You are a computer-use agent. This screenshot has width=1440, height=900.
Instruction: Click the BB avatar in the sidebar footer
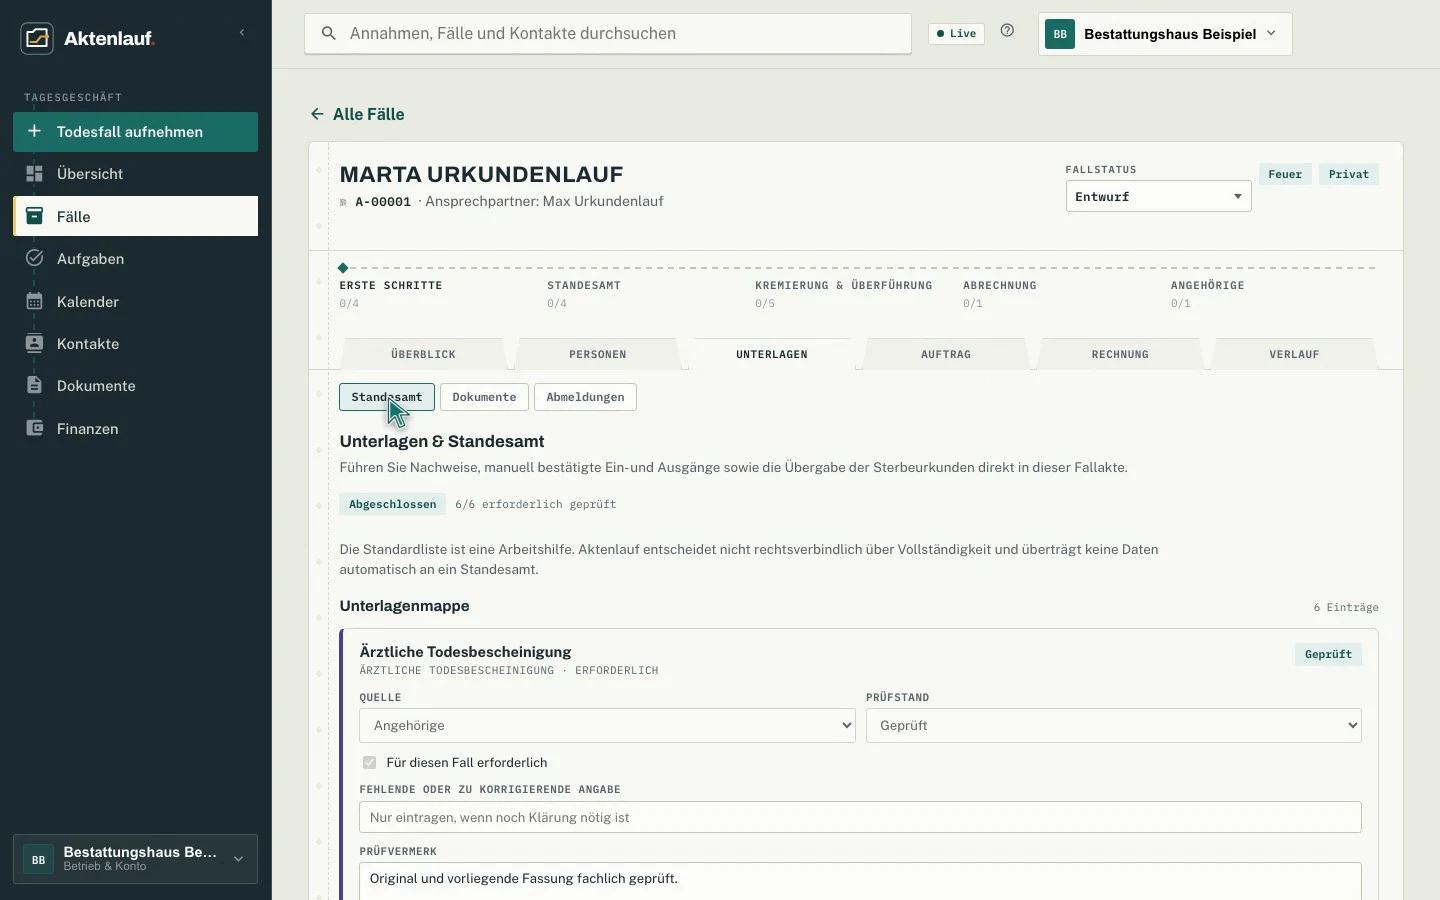pyautogui.click(x=38, y=859)
